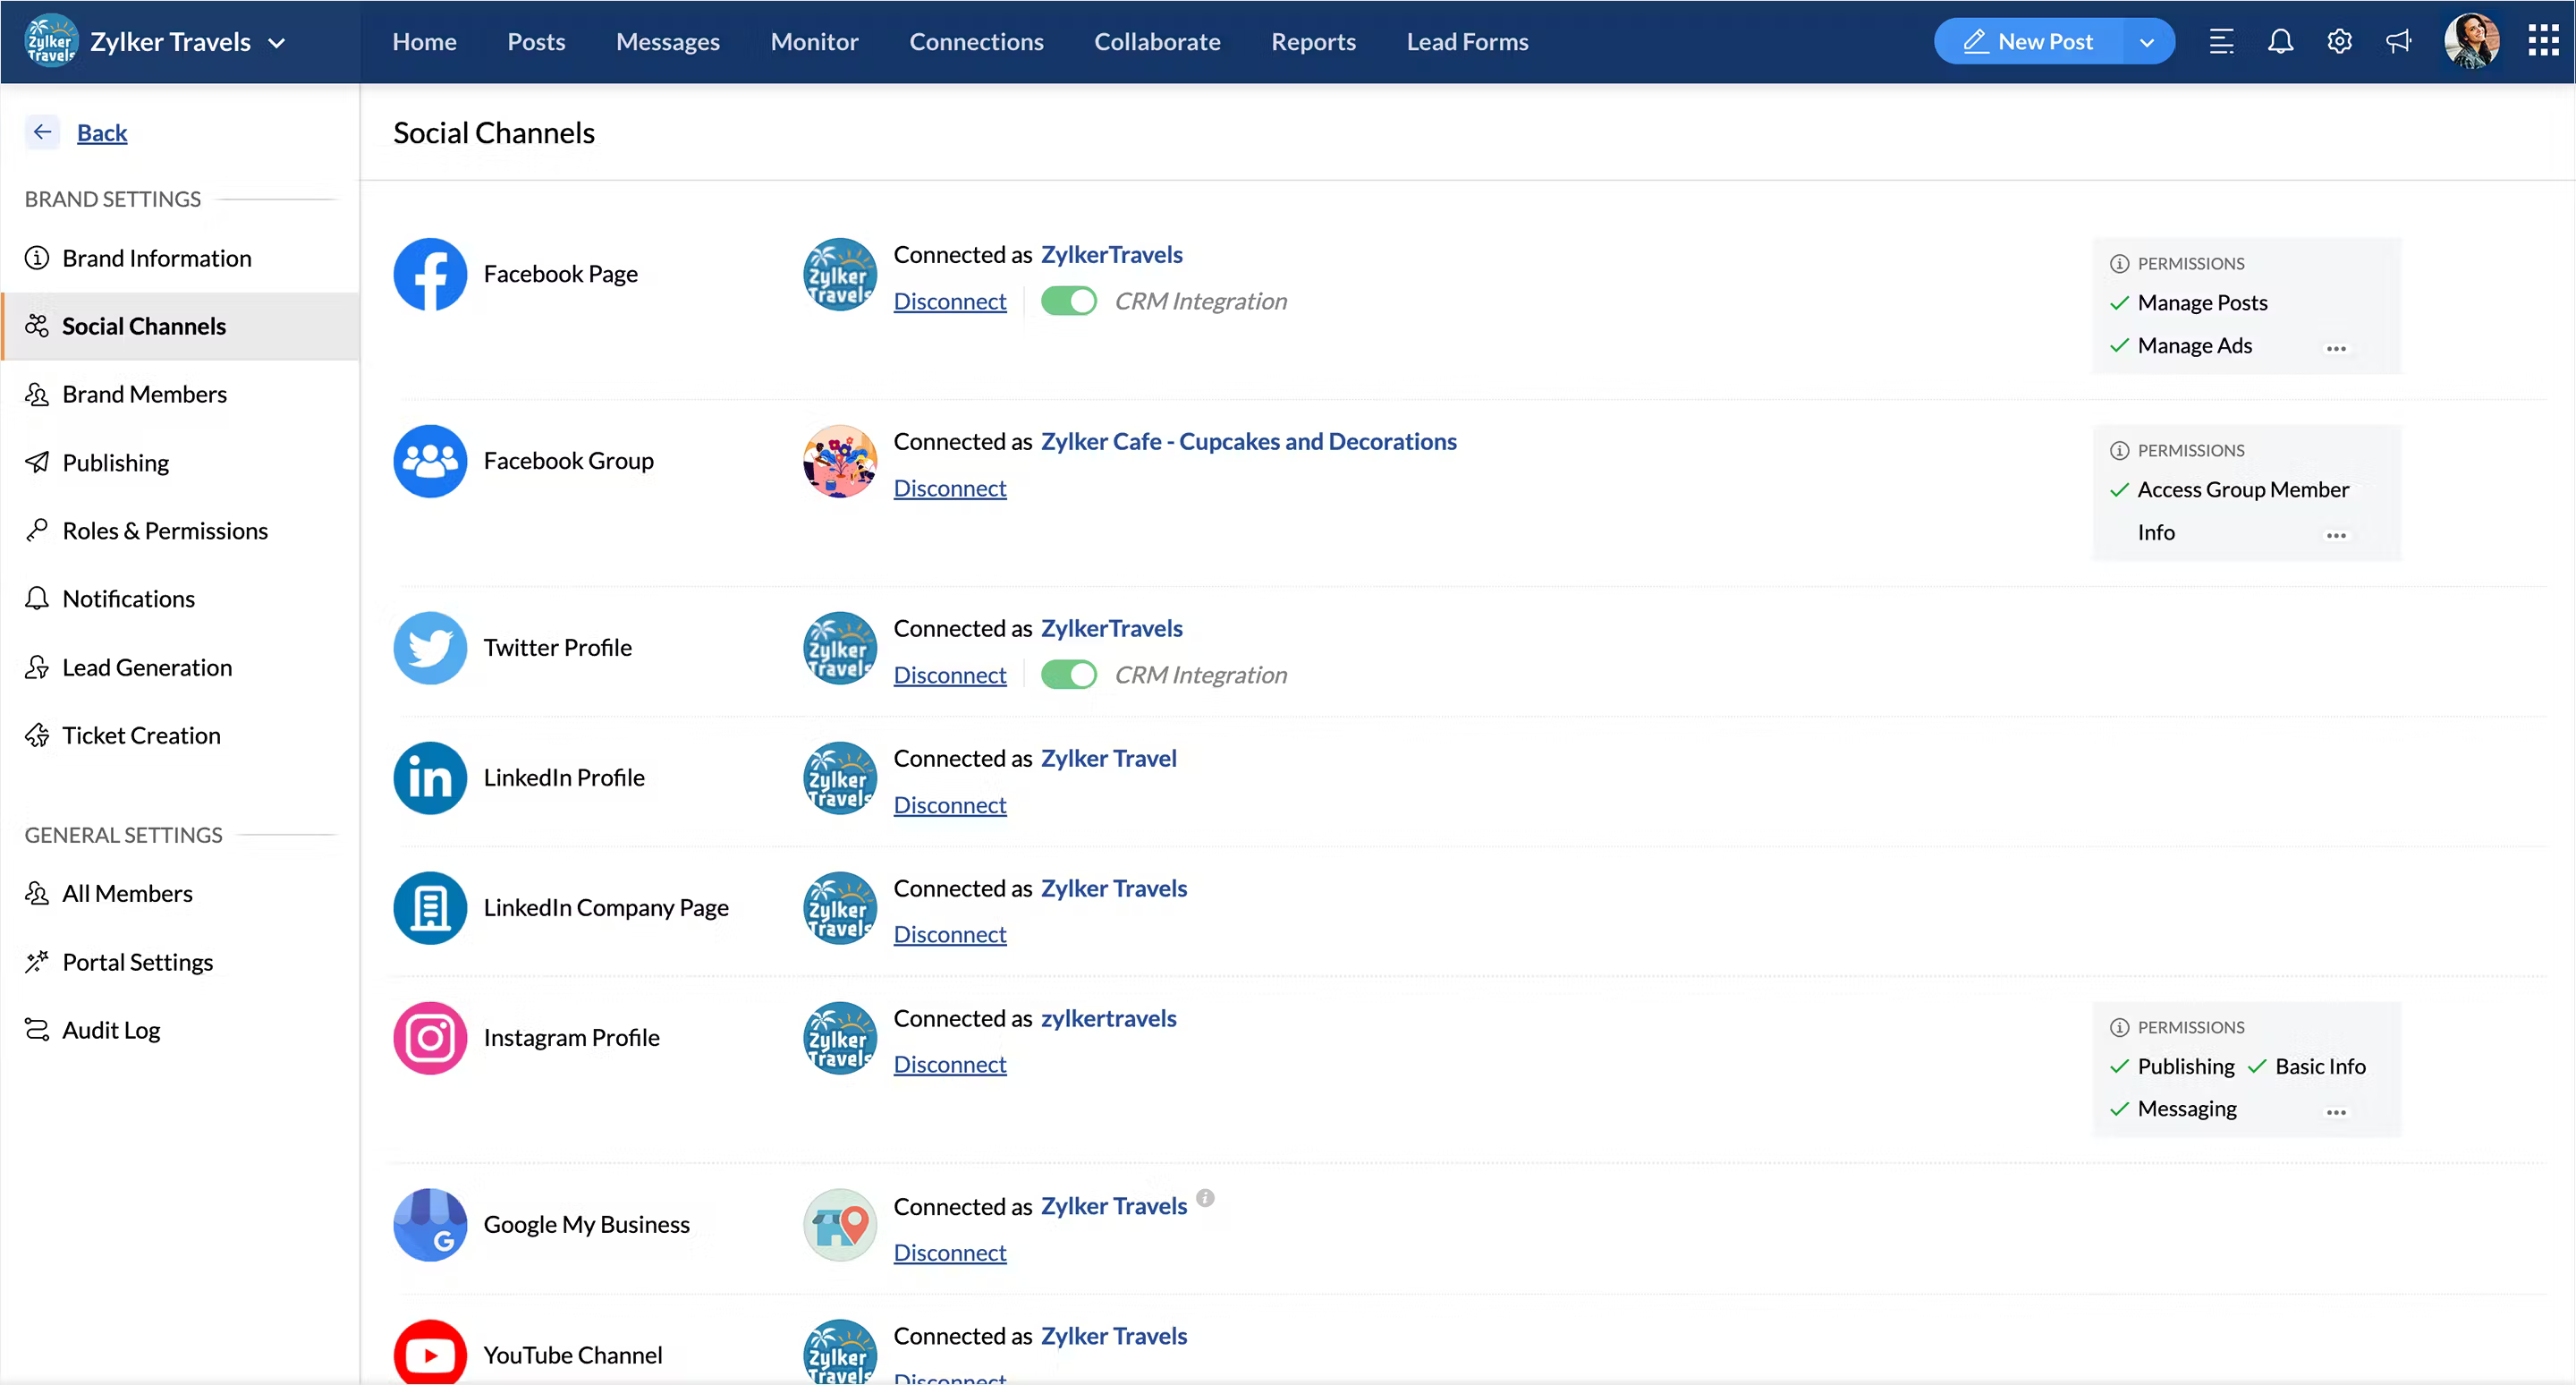The width and height of the screenshot is (2576, 1385).
Task: Open the Reports menu
Action: tap(1313, 42)
